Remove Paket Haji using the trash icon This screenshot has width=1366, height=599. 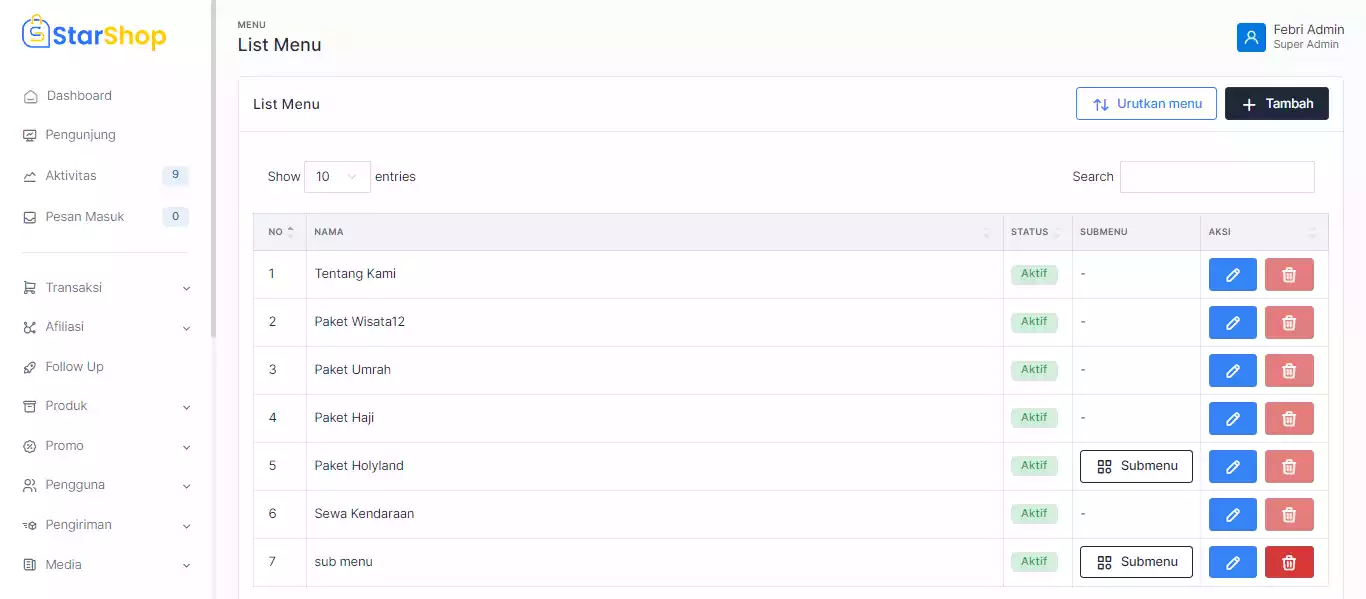click(x=1288, y=419)
